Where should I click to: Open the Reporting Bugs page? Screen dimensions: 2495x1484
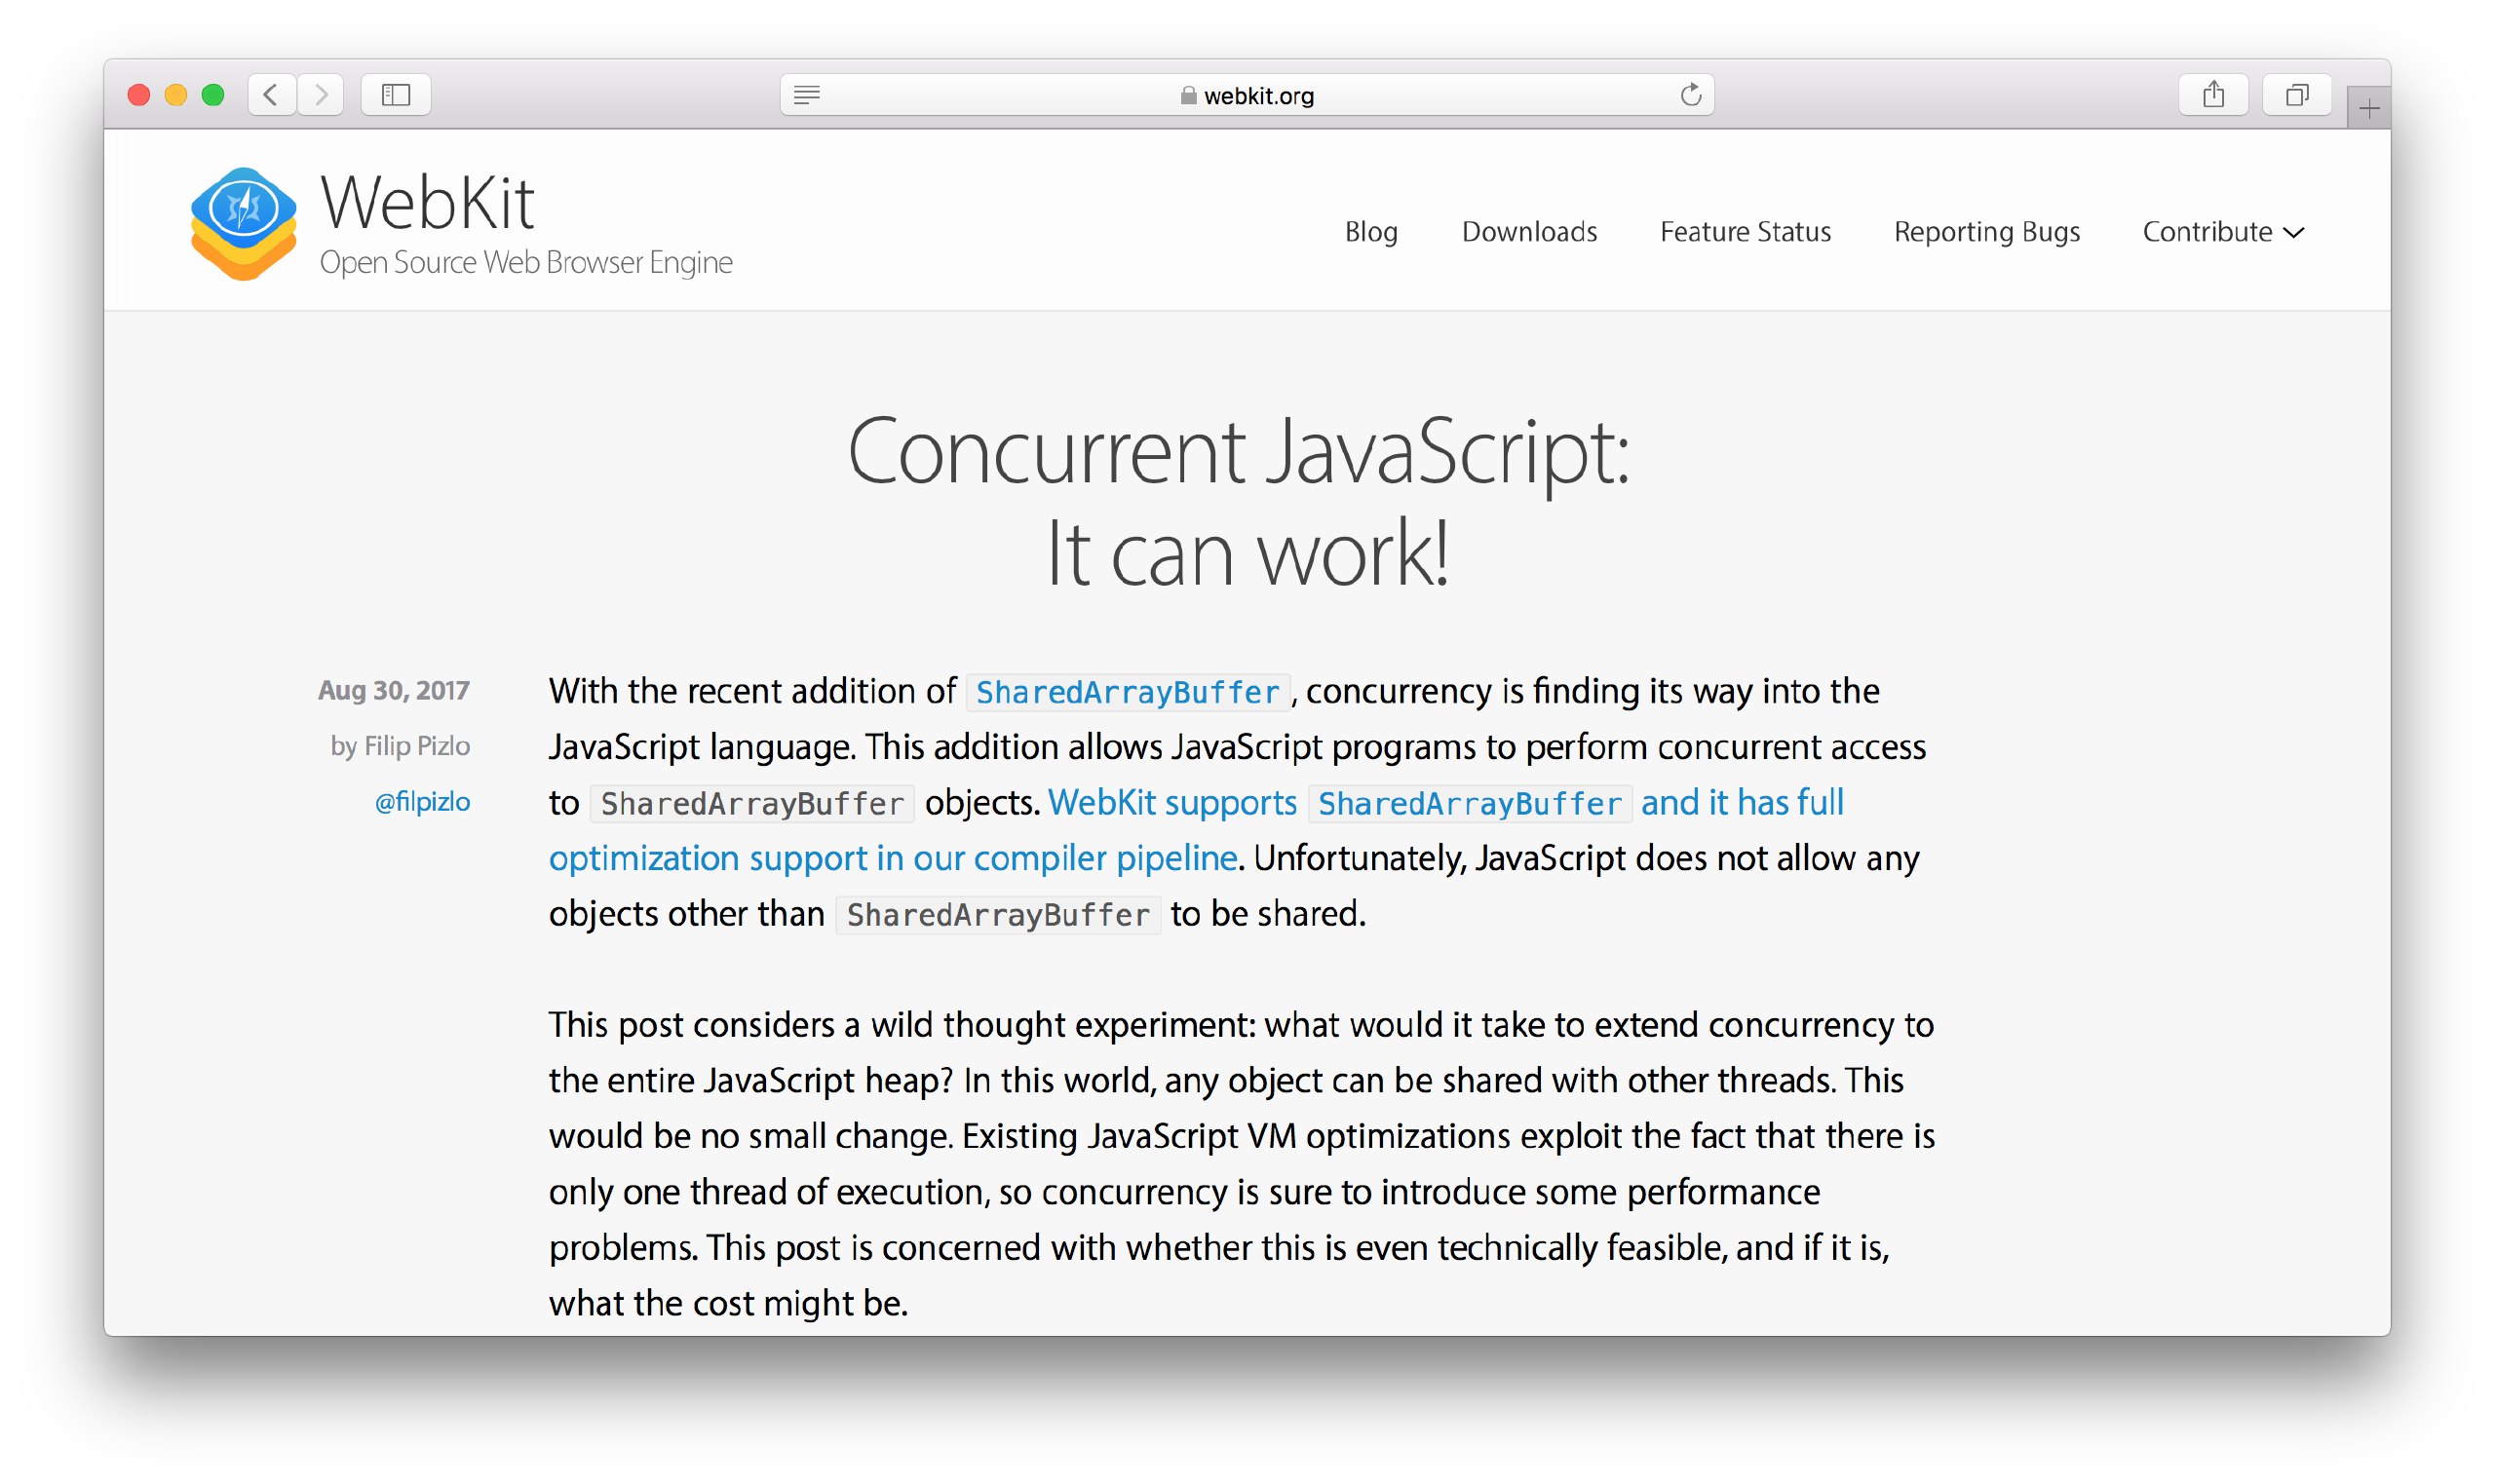[1986, 232]
